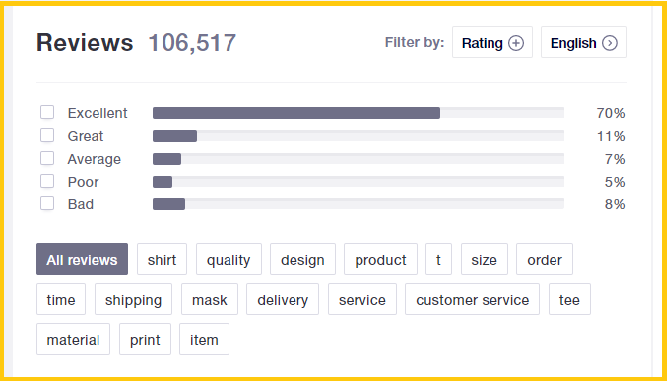Select the Poor rating checkbox

point(47,182)
